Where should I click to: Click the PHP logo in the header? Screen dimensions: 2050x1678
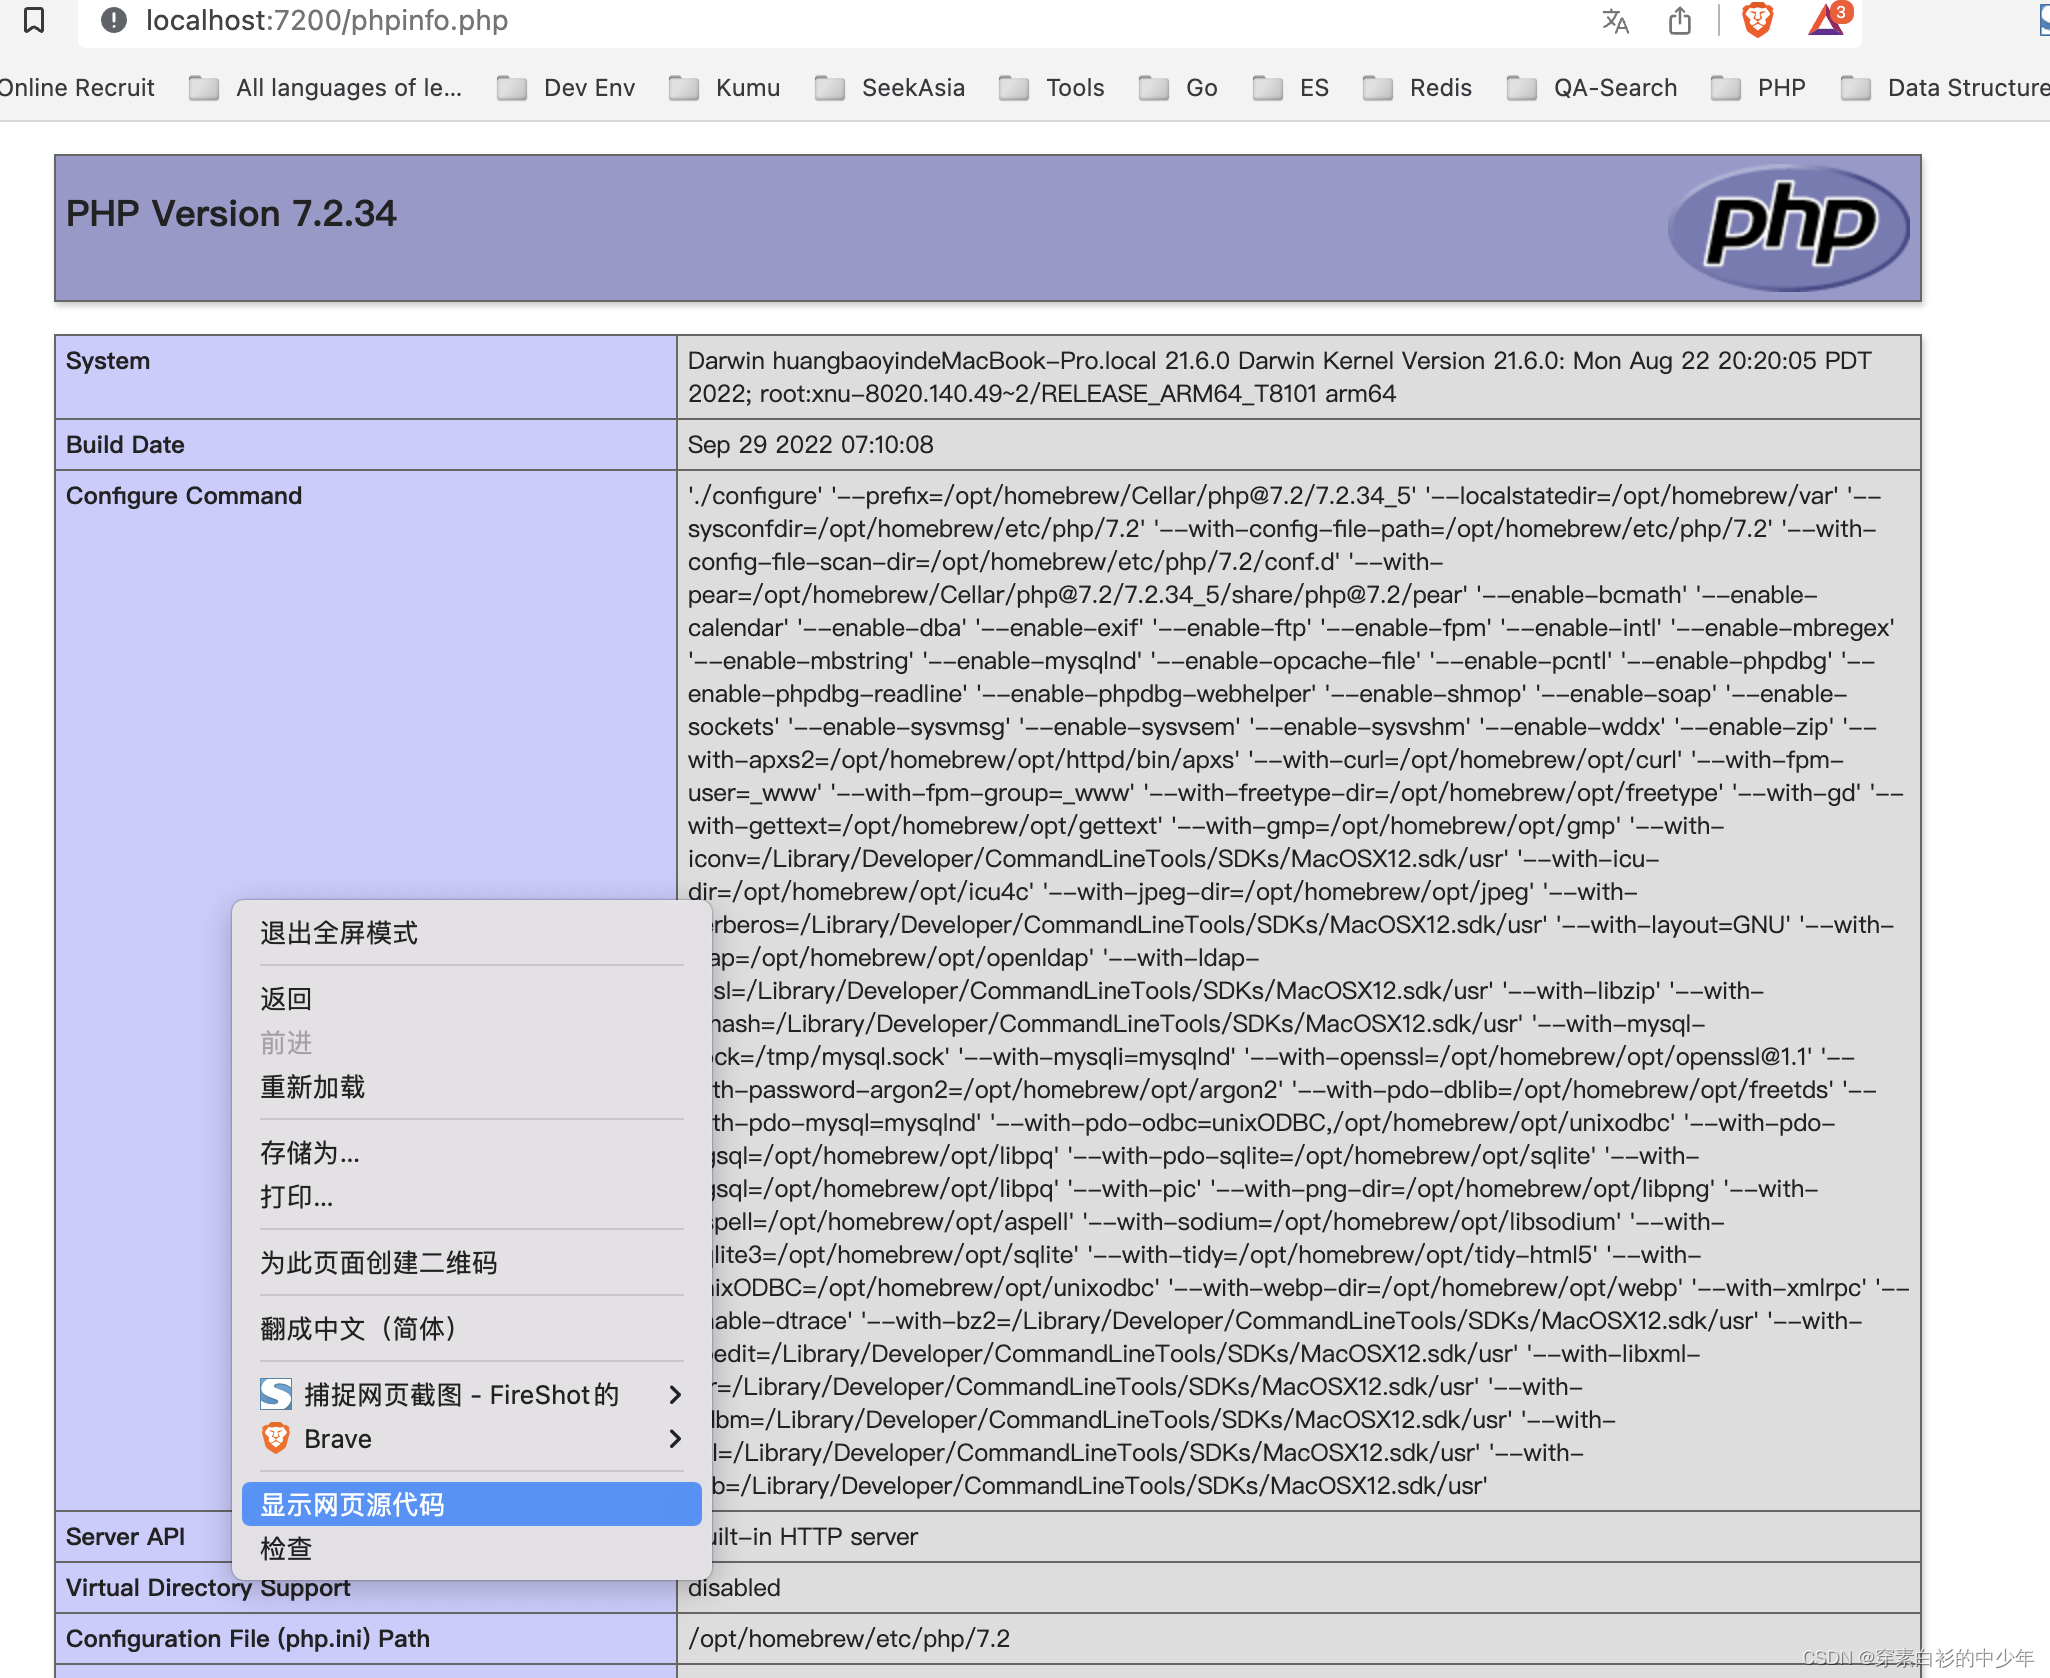[x=1789, y=227]
